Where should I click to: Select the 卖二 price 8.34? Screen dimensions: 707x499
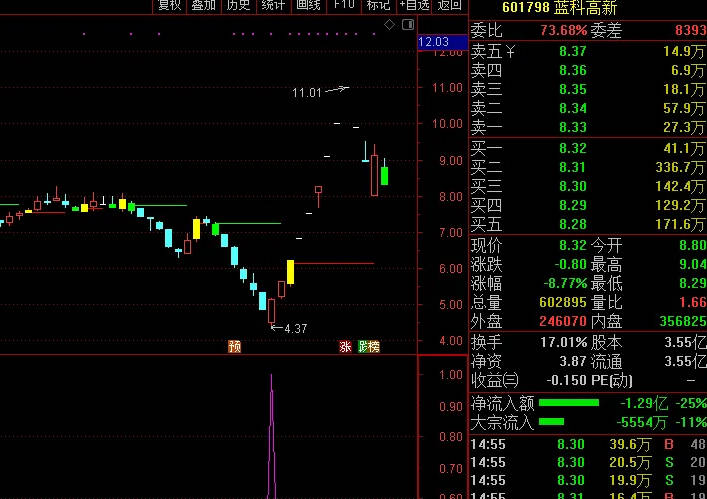click(x=573, y=108)
